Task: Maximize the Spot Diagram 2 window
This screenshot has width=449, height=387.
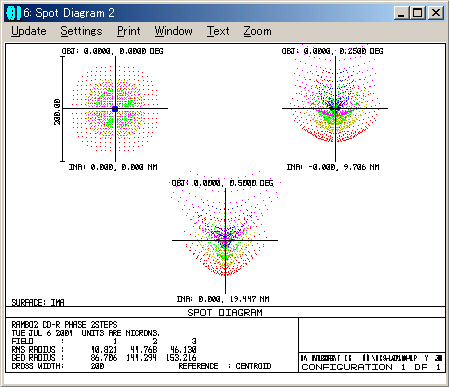Action: 417,13
